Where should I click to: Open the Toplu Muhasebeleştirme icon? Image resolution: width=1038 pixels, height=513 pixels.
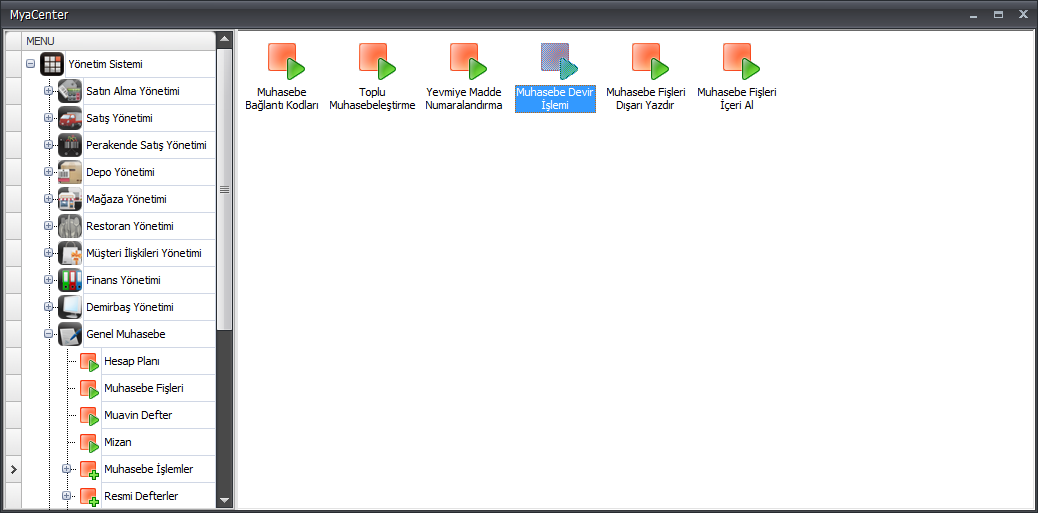[377, 62]
